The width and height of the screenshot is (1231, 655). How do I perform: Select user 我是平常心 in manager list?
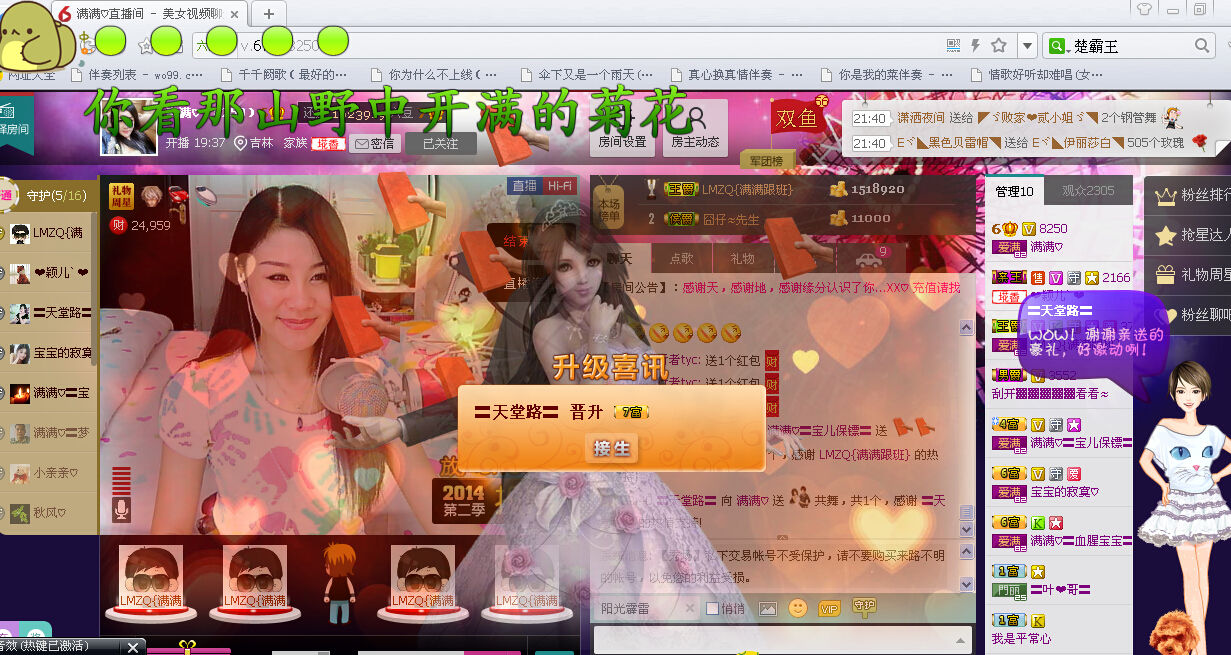1021,638
